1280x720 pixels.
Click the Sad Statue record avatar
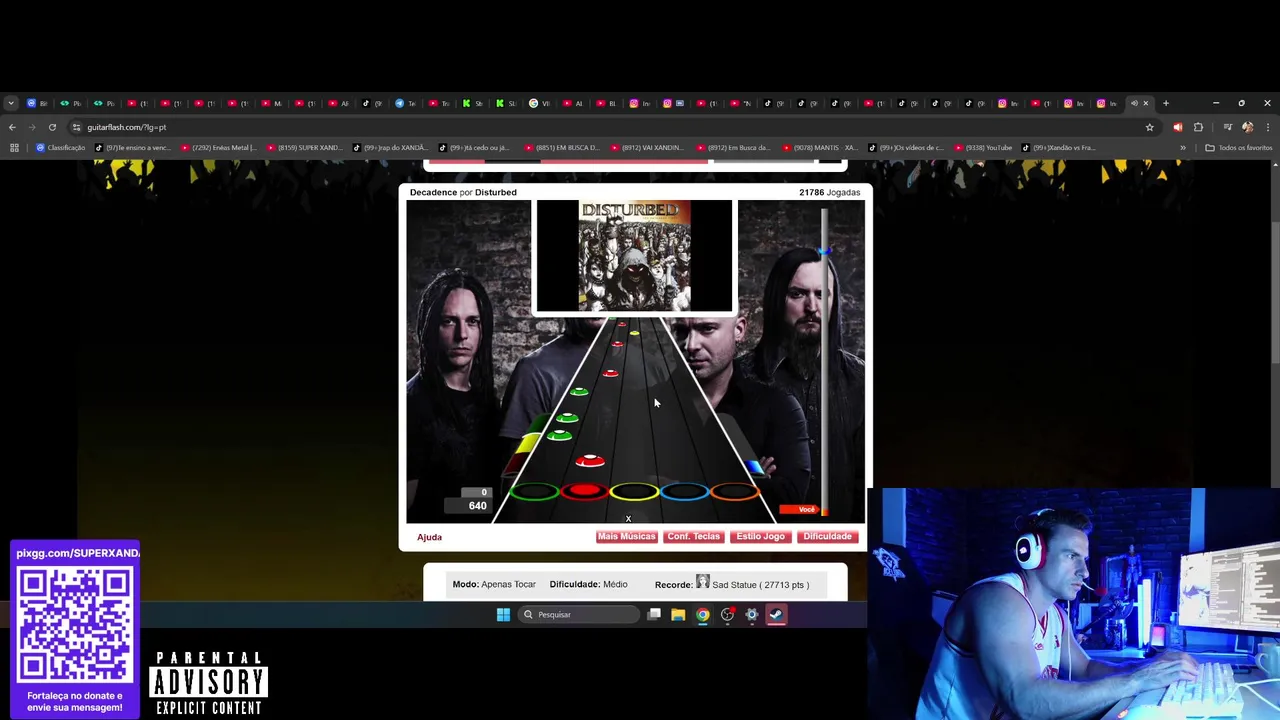pyautogui.click(x=702, y=582)
